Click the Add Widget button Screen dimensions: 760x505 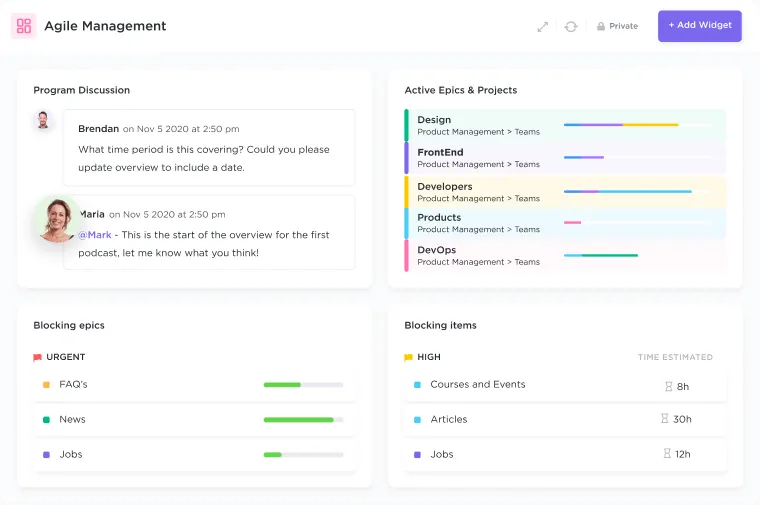699,26
